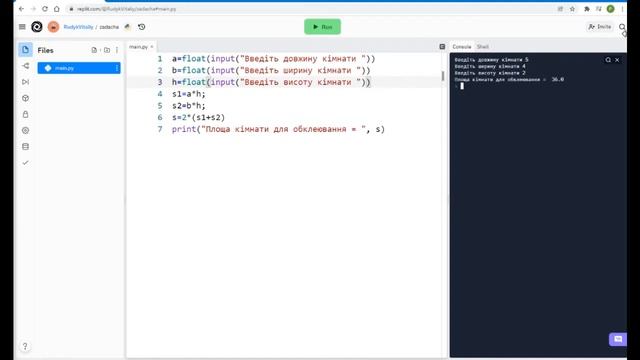Close the main.py editor tab

tap(152, 47)
